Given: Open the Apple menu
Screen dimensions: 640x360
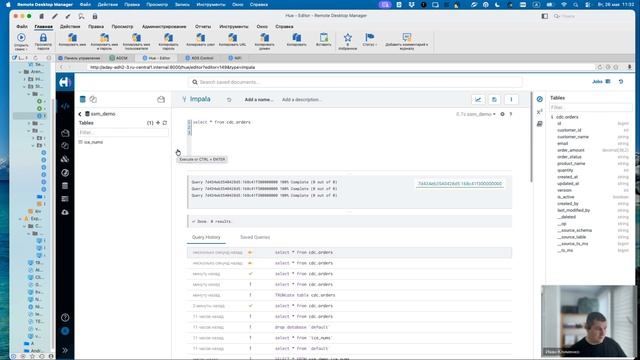Looking at the screenshot, I should tap(8, 4).
